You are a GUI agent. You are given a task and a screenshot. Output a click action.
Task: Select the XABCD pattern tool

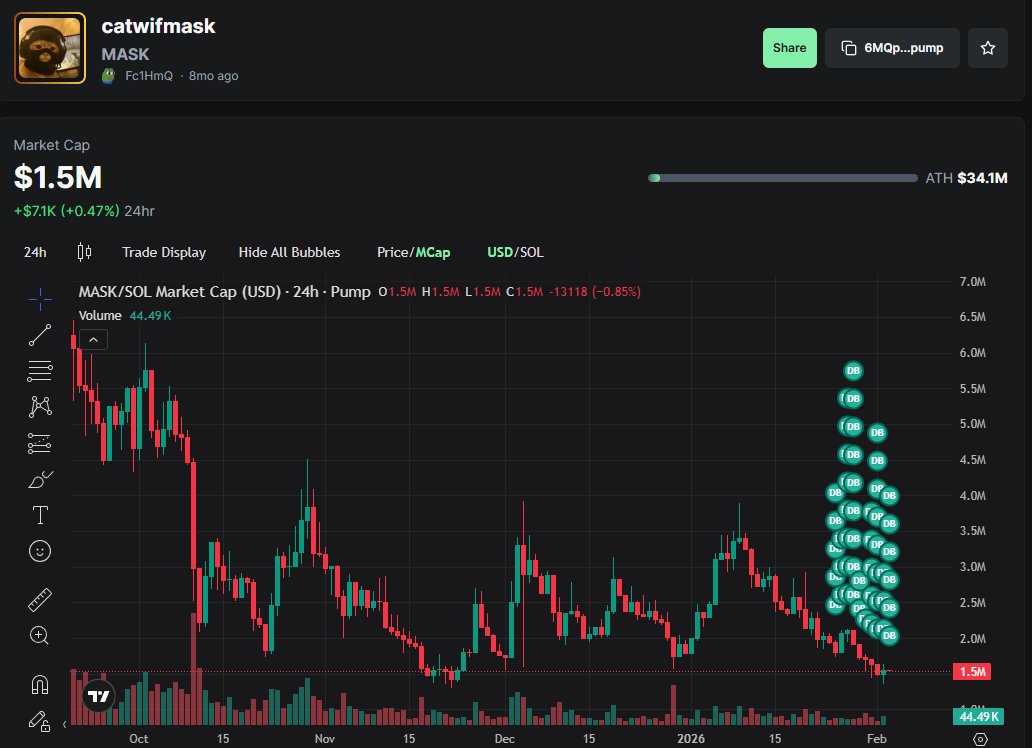point(40,406)
